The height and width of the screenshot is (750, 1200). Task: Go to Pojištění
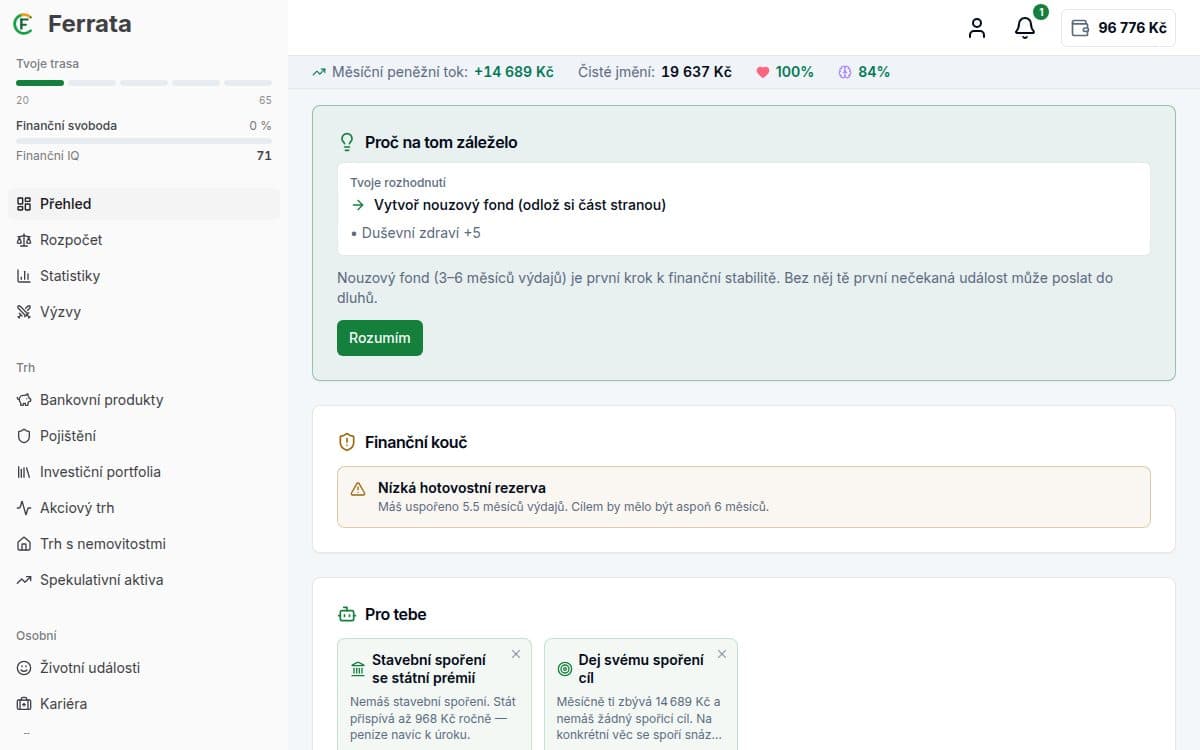click(144, 436)
